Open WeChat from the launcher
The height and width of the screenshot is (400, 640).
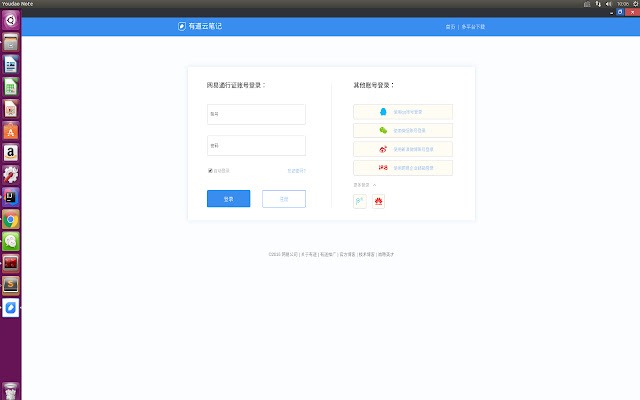[x=11, y=242]
